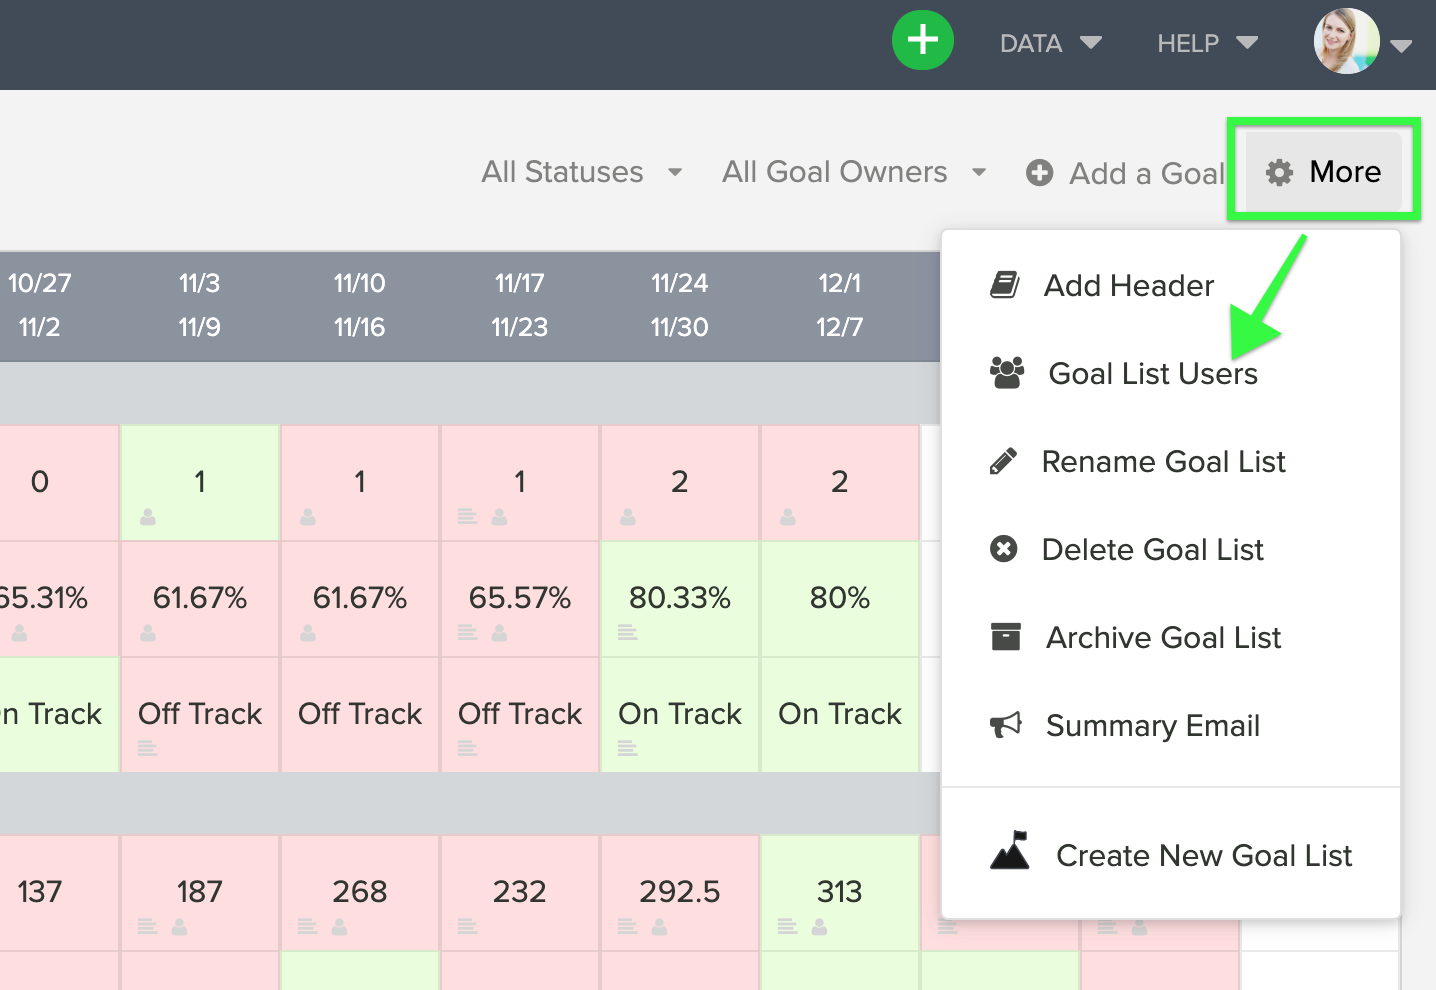Click the person icon in the 268 cell
Screen dimensions: 1436x990
point(339,927)
